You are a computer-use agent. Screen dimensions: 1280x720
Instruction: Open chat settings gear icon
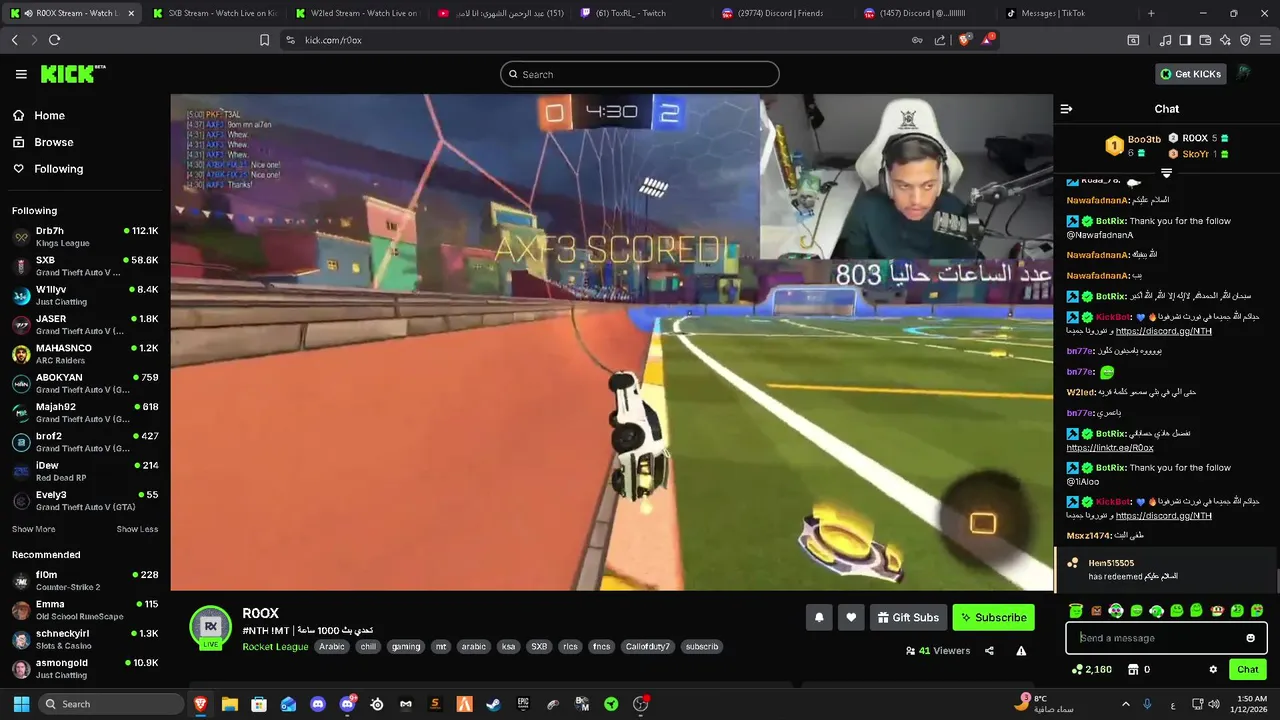tap(1213, 670)
